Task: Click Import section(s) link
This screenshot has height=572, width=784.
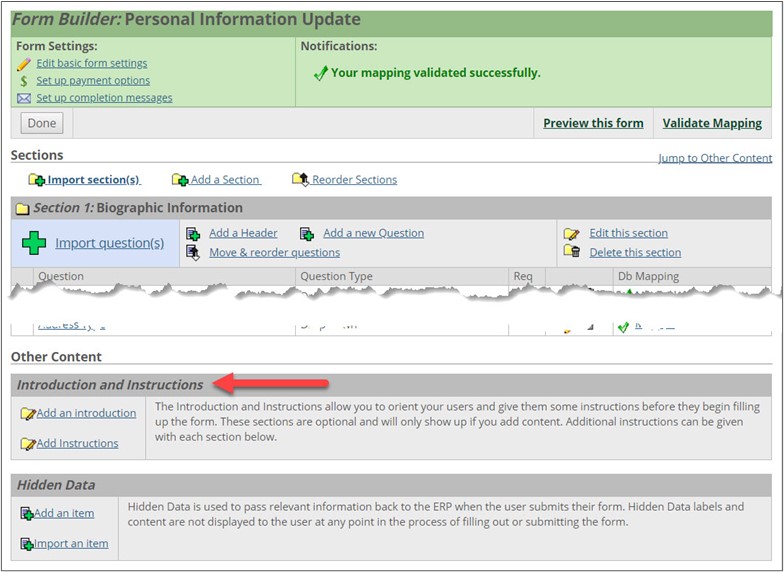Action: tap(94, 180)
